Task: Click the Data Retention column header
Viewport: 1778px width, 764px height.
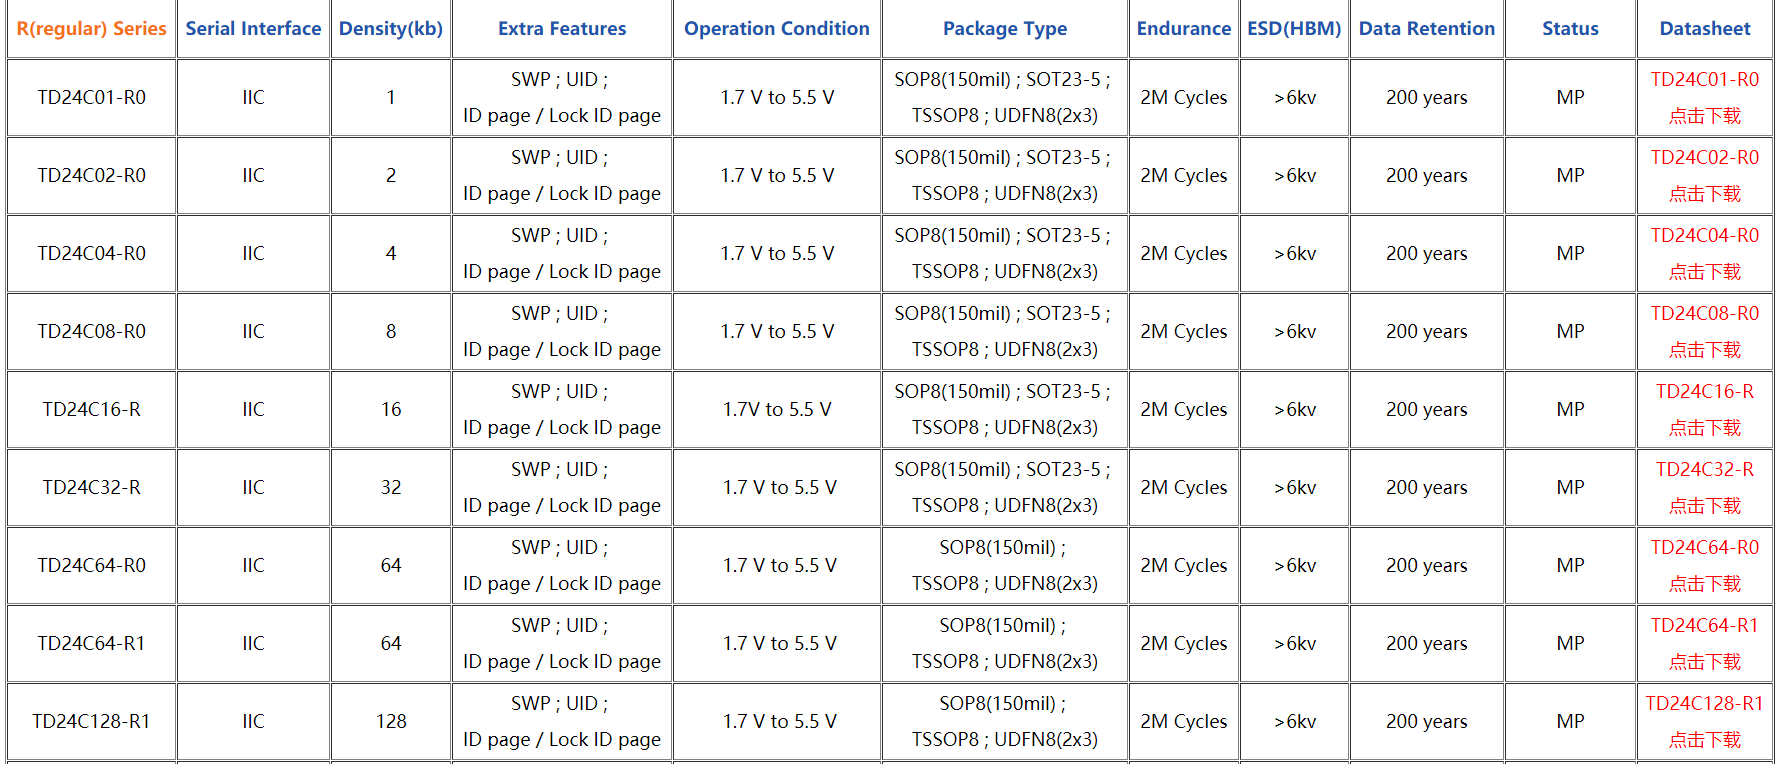Action: point(1426,29)
